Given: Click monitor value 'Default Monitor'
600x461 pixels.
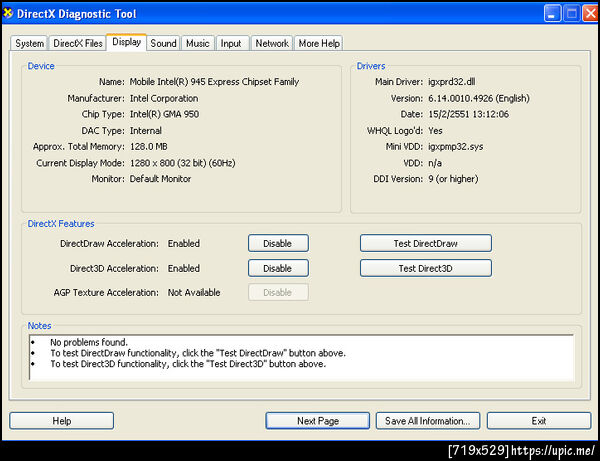Looking at the screenshot, I should (160, 179).
